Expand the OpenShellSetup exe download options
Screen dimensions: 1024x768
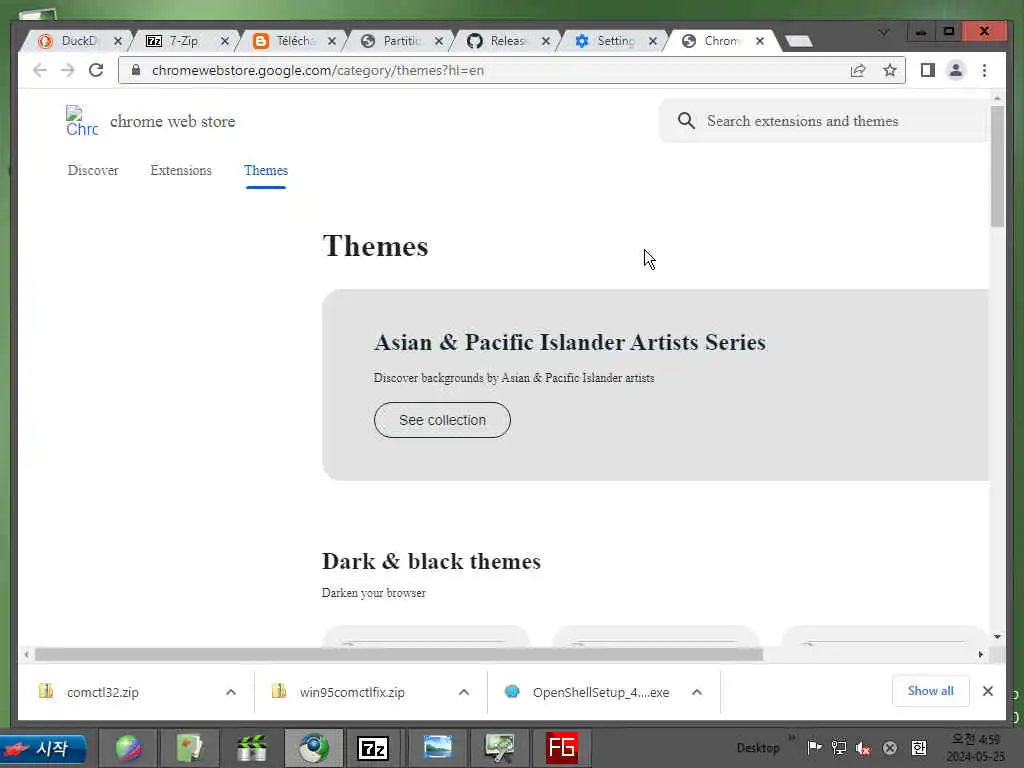pos(697,692)
